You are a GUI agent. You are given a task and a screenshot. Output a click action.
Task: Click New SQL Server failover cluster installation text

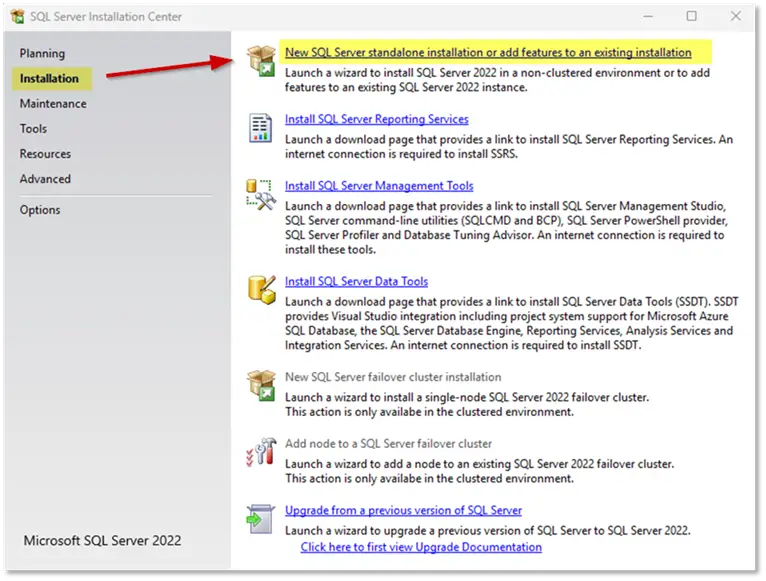pyautogui.click(x=393, y=377)
